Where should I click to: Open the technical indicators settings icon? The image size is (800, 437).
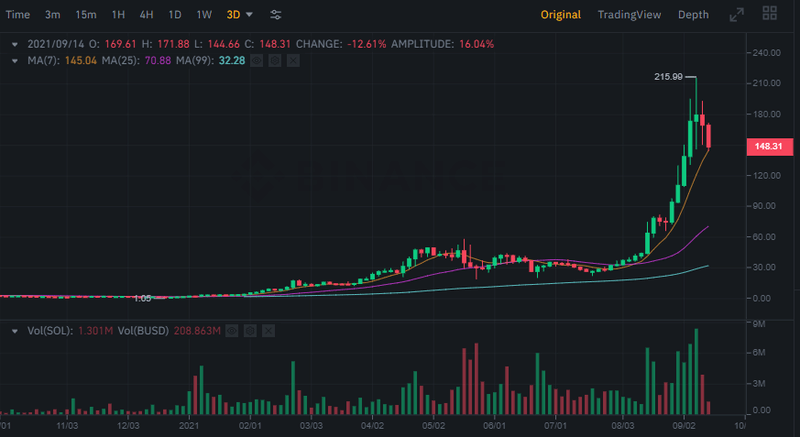(x=276, y=15)
